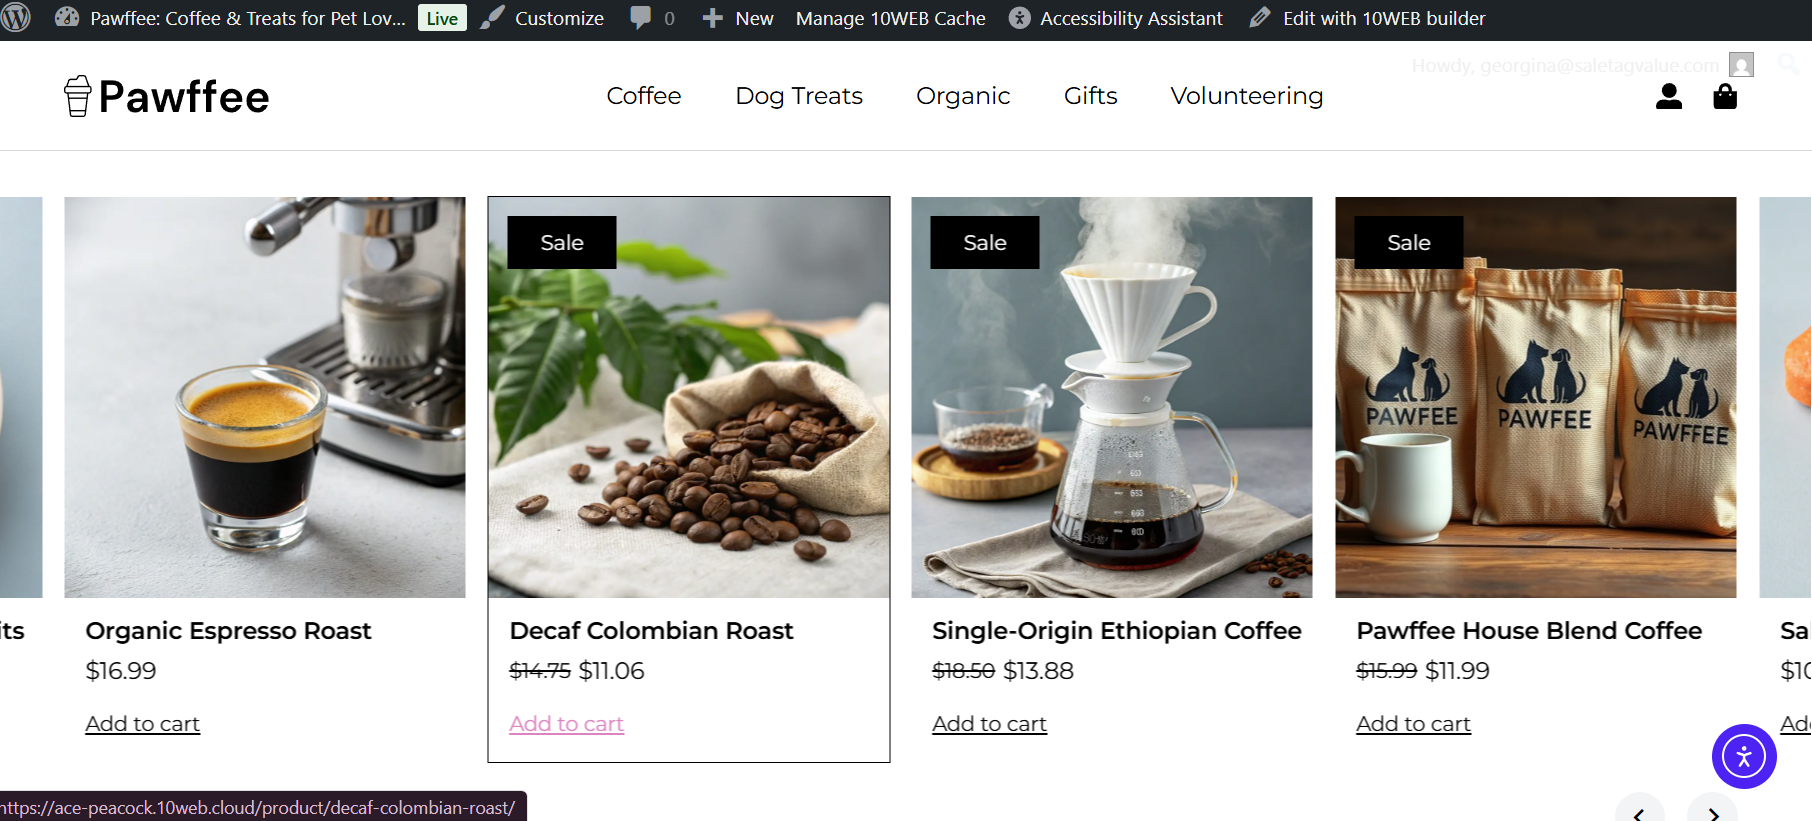This screenshot has width=1812, height=821.
Task: Click the New content plus item
Action: click(x=738, y=18)
